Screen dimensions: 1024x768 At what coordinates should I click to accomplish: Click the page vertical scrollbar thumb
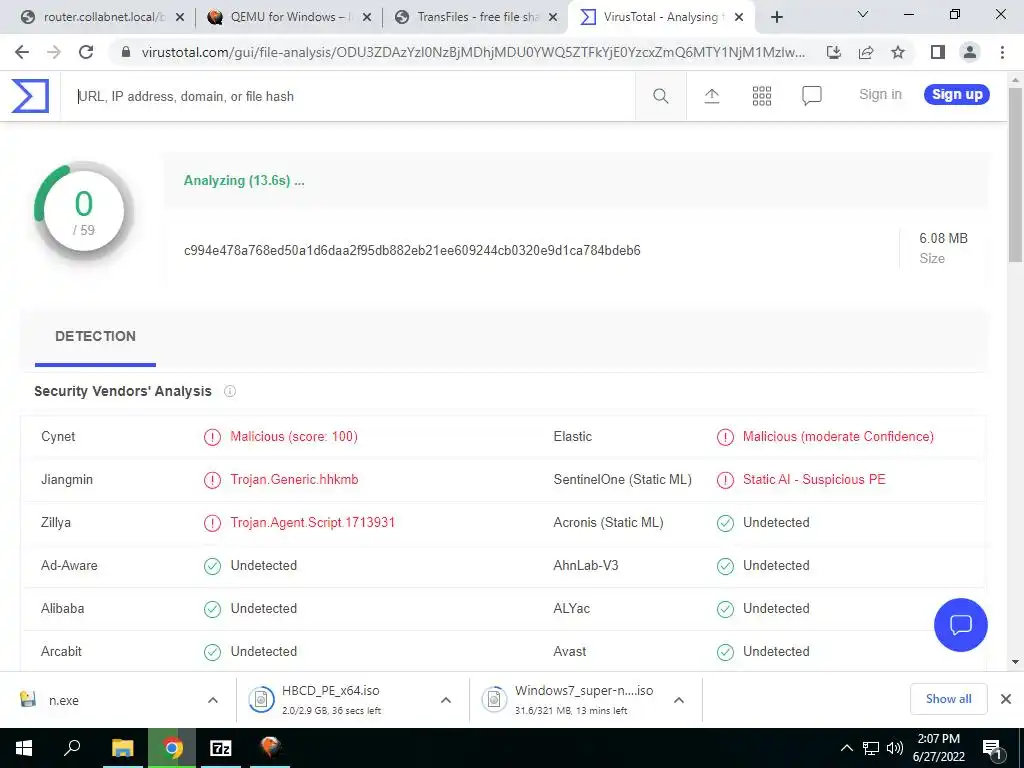coord(1016,175)
